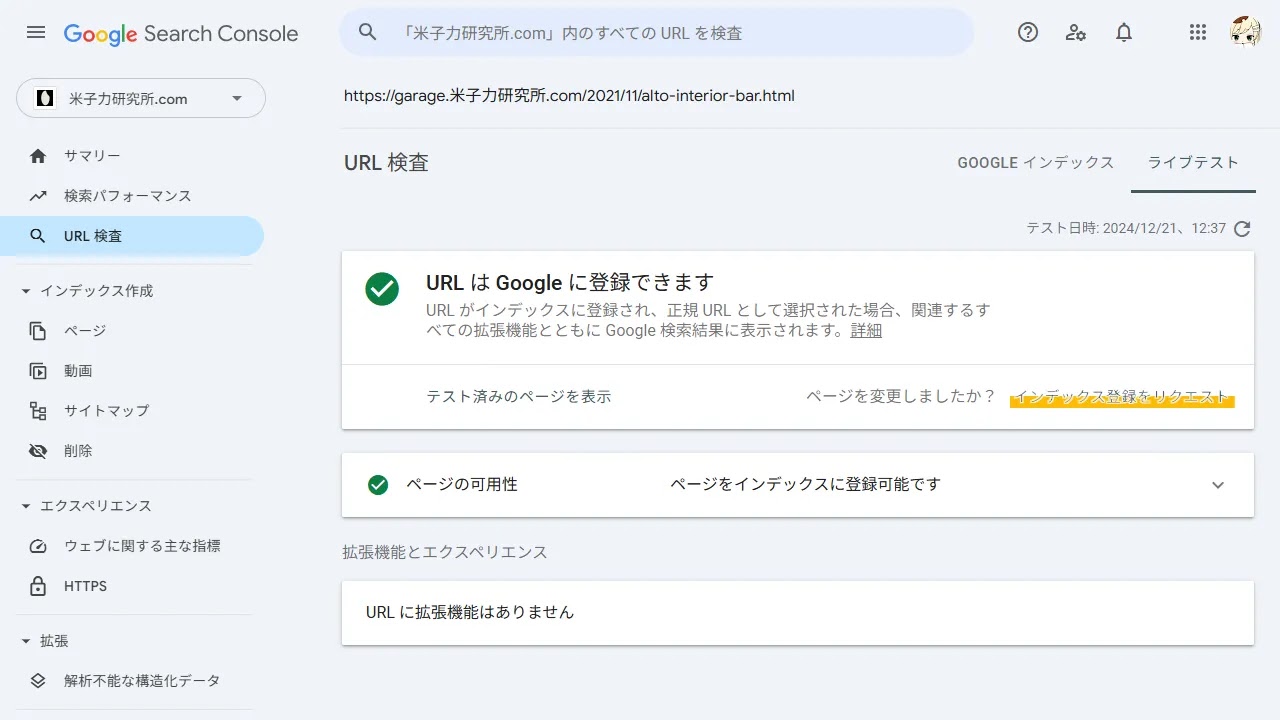Image resolution: width=1280 pixels, height=720 pixels.
Task: Open the help question mark icon
Action: click(x=1028, y=32)
